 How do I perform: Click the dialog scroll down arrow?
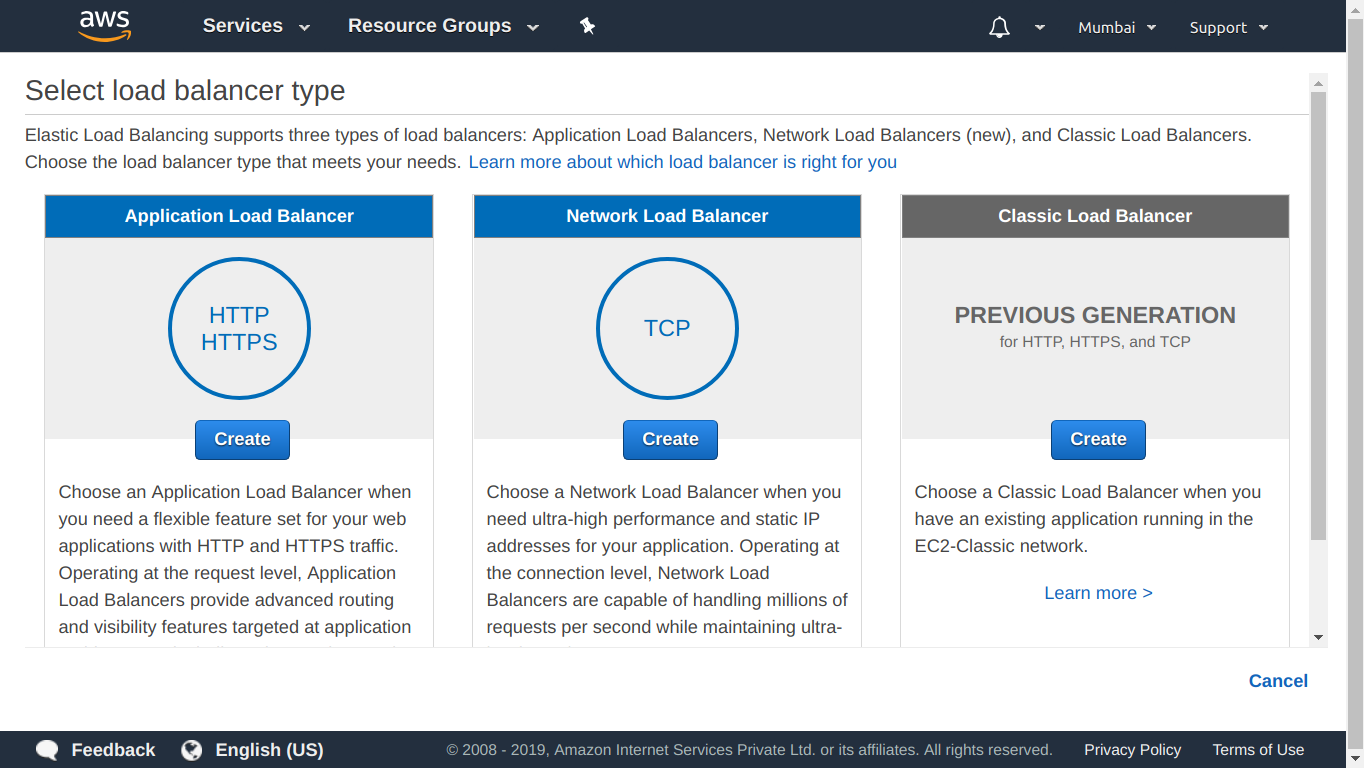click(1318, 637)
